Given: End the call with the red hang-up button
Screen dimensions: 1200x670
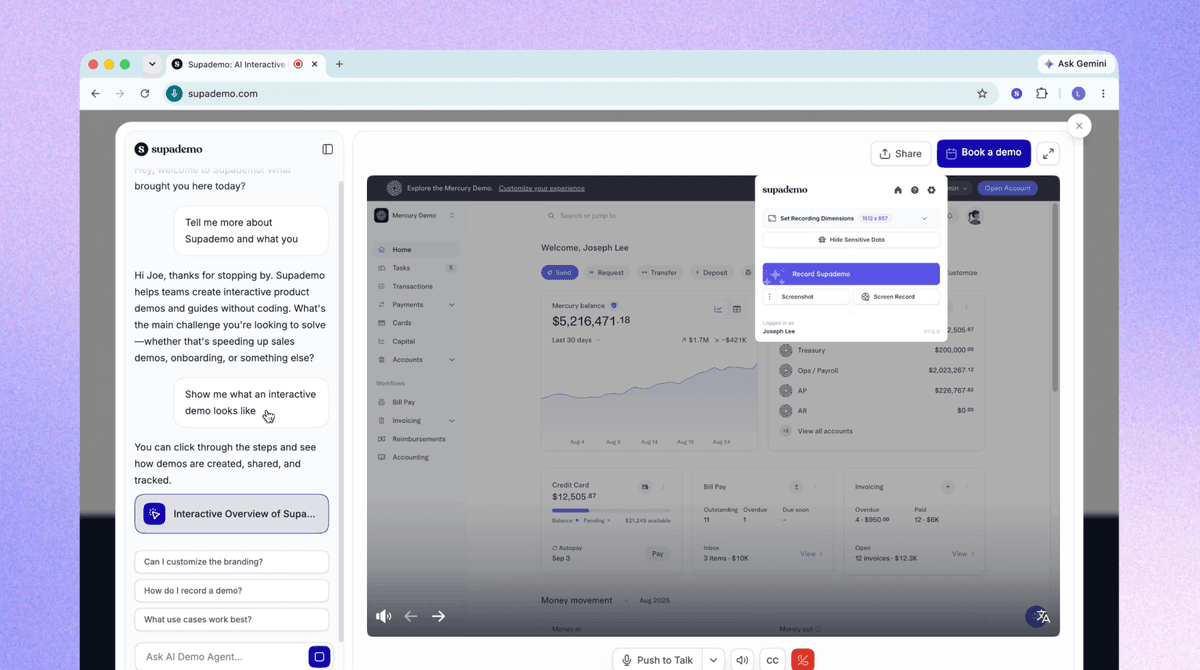Looking at the screenshot, I should pyautogui.click(x=802, y=660).
